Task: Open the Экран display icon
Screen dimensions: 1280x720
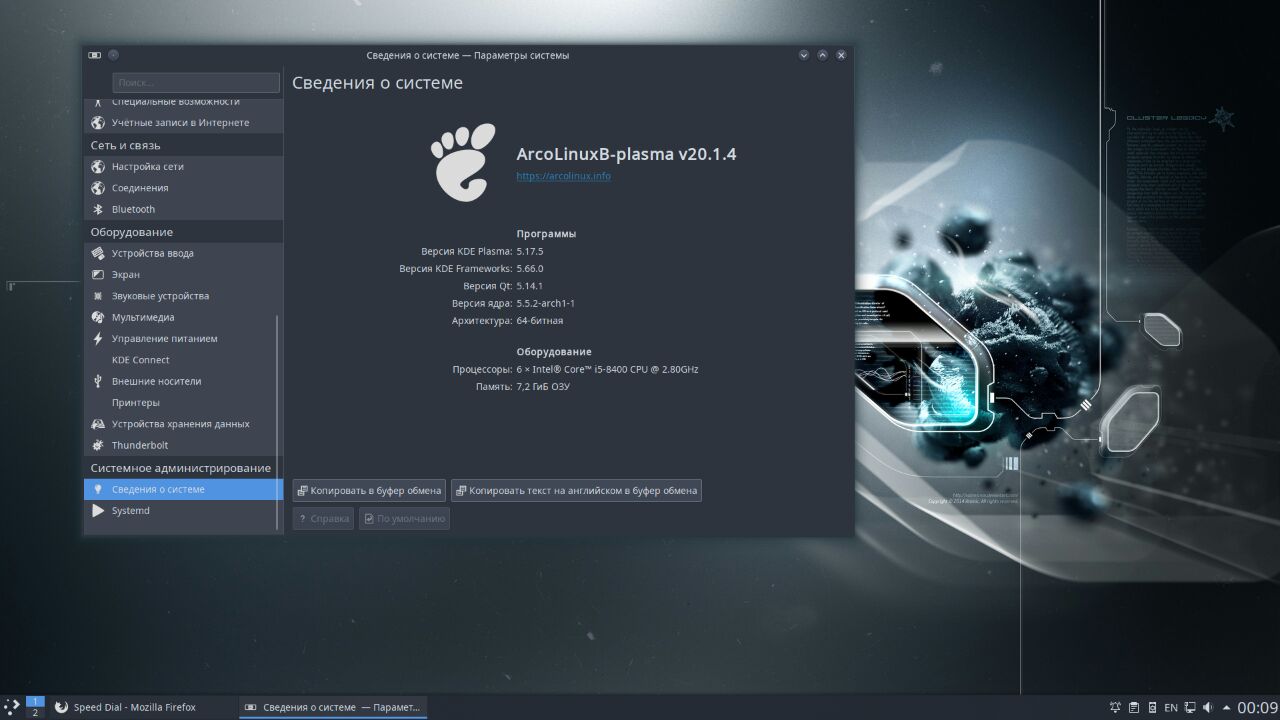Action: coord(98,275)
